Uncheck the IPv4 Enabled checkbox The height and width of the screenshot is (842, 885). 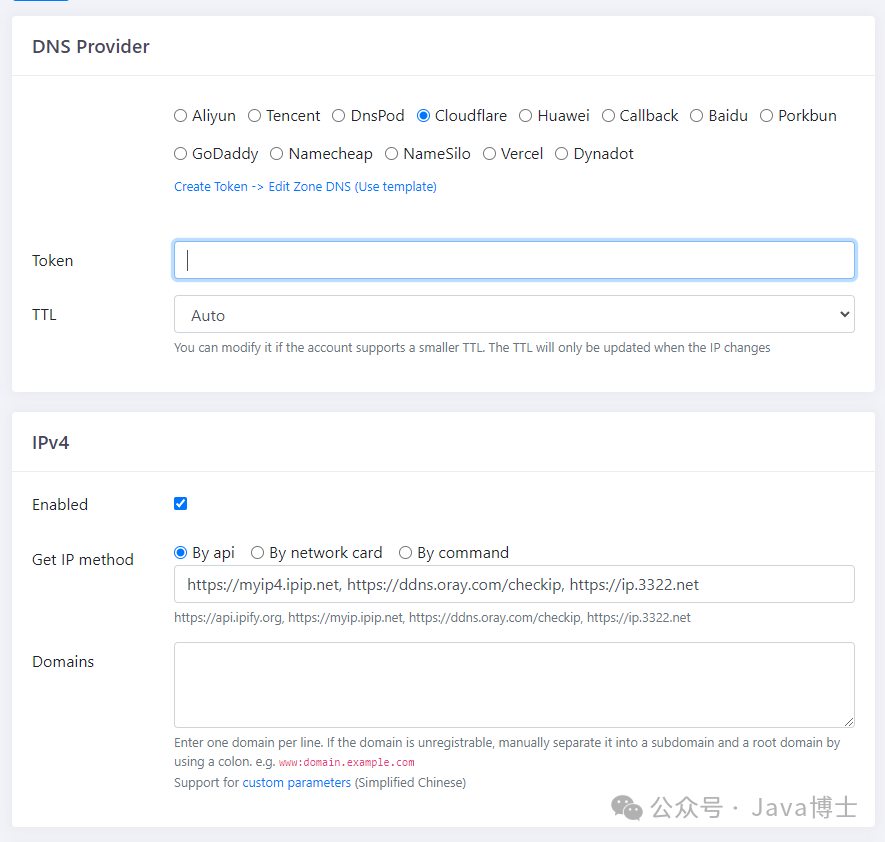tap(181, 504)
